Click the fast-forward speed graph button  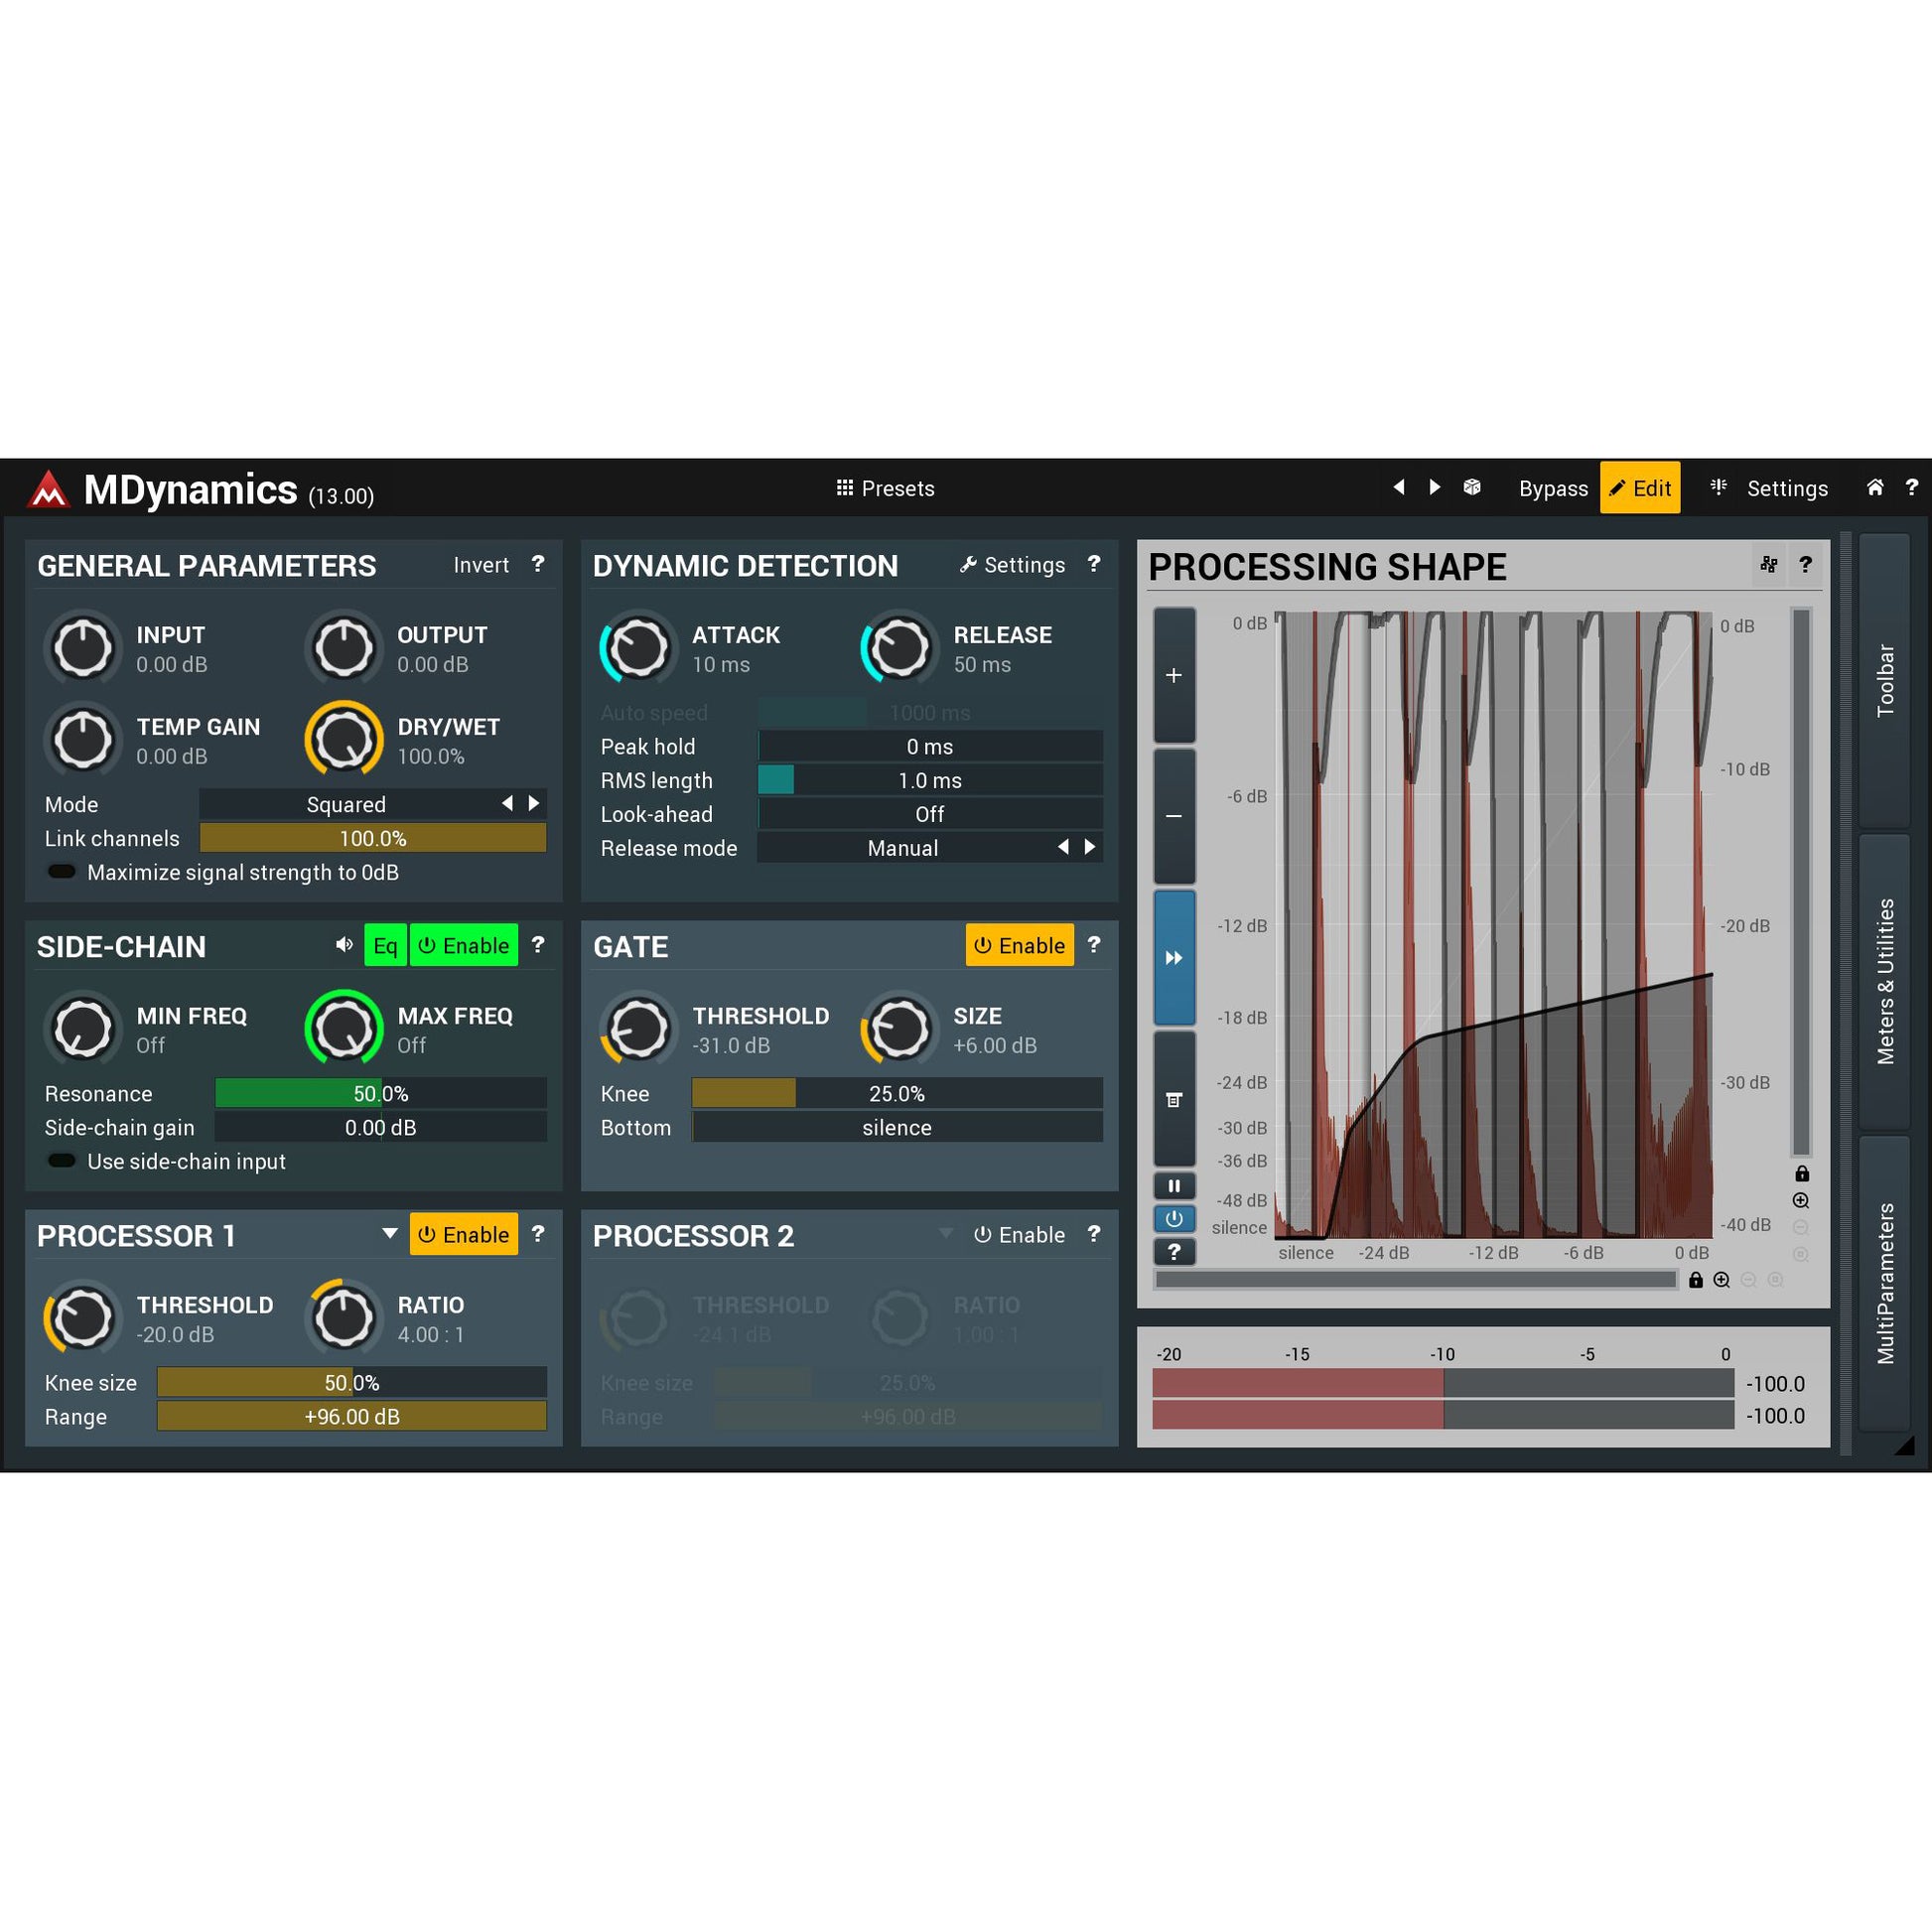pyautogui.click(x=1174, y=958)
